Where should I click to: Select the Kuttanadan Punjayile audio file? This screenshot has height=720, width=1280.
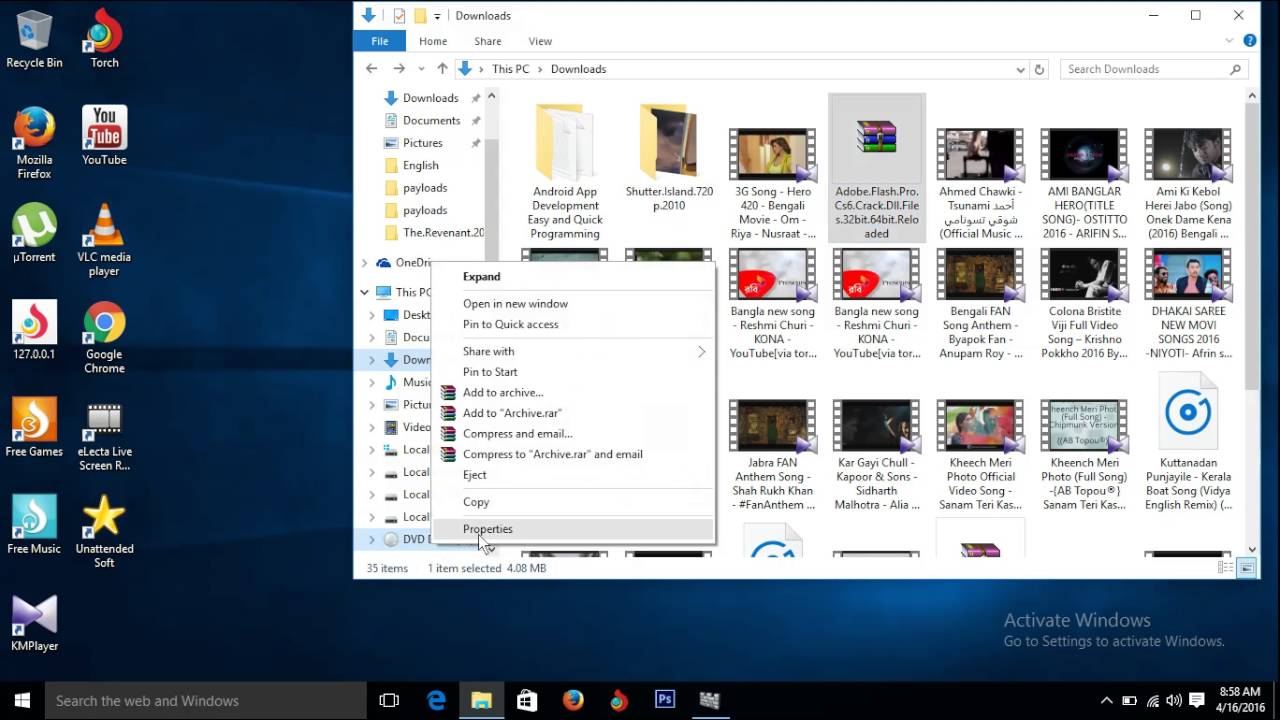pos(1188,441)
